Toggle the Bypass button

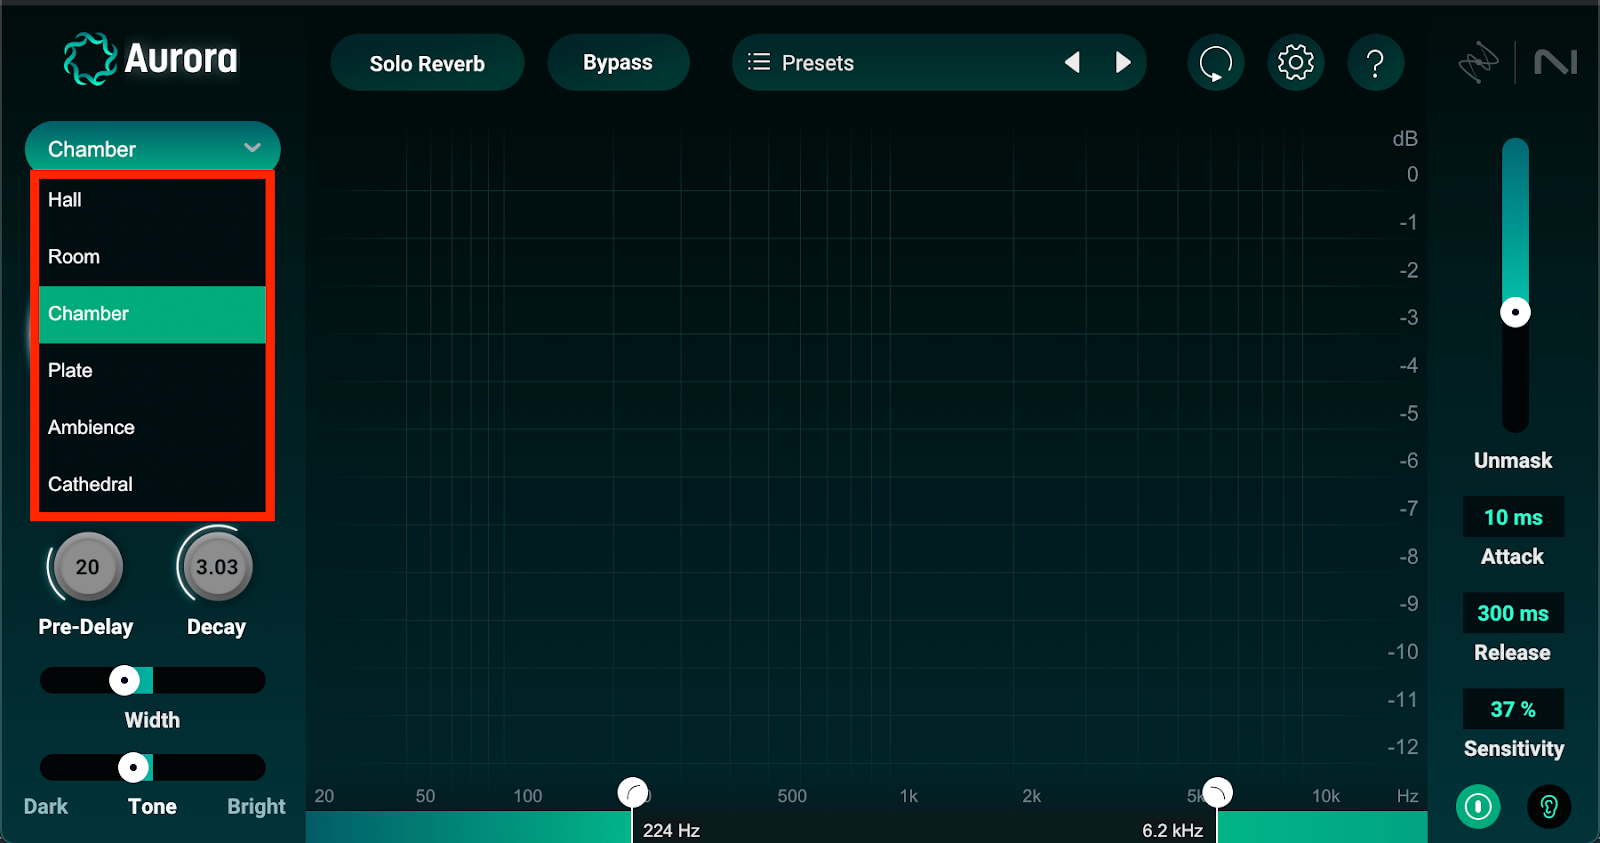coord(617,63)
